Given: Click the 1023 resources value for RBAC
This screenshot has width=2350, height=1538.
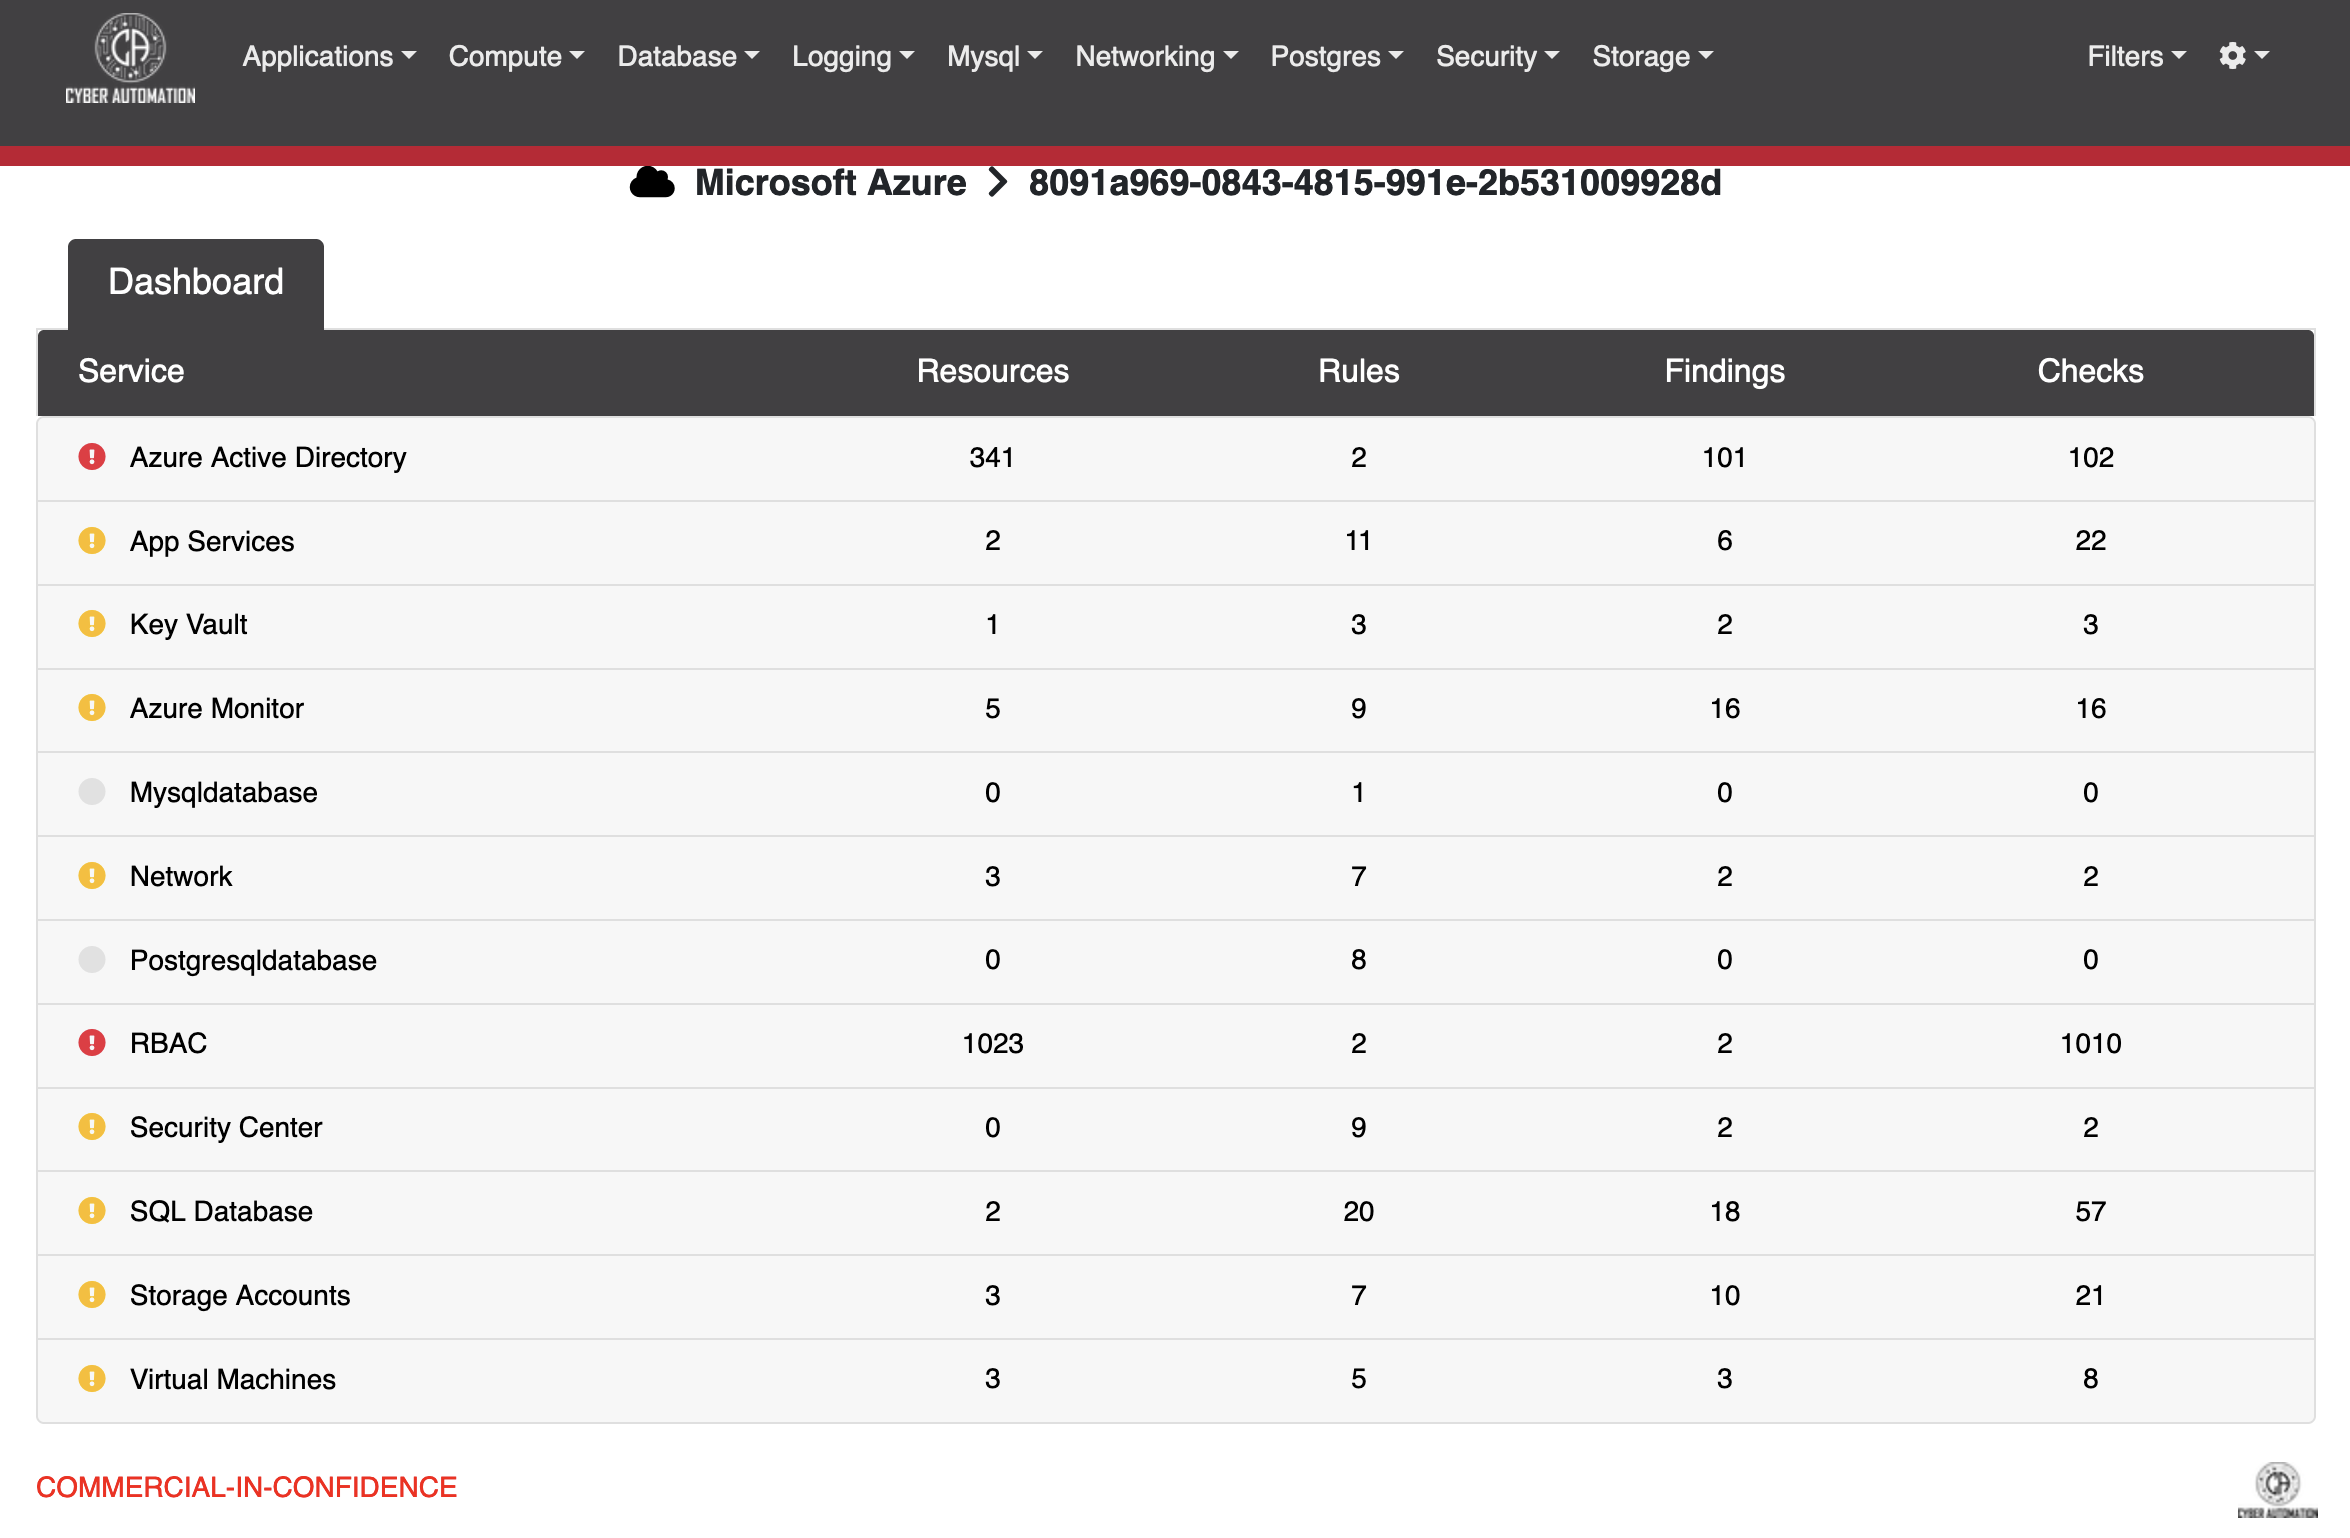Looking at the screenshot, I should point(992,1043).
